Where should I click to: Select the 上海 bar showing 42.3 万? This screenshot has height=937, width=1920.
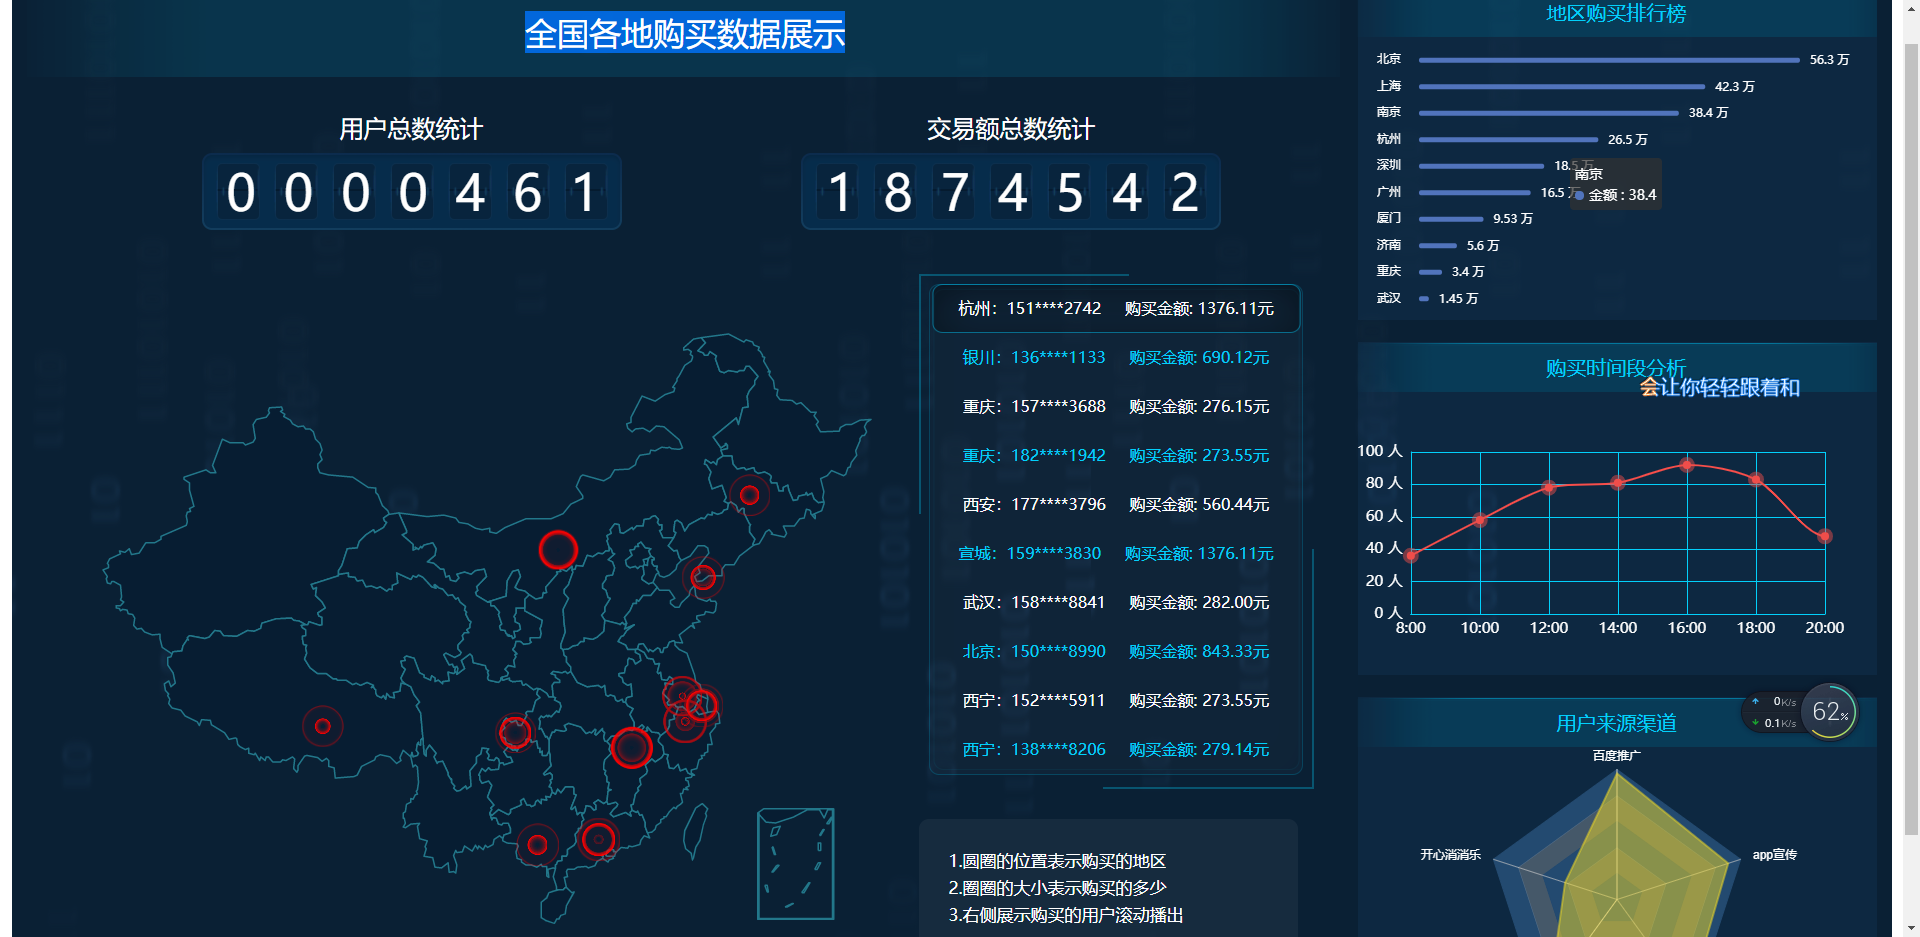1562,87
